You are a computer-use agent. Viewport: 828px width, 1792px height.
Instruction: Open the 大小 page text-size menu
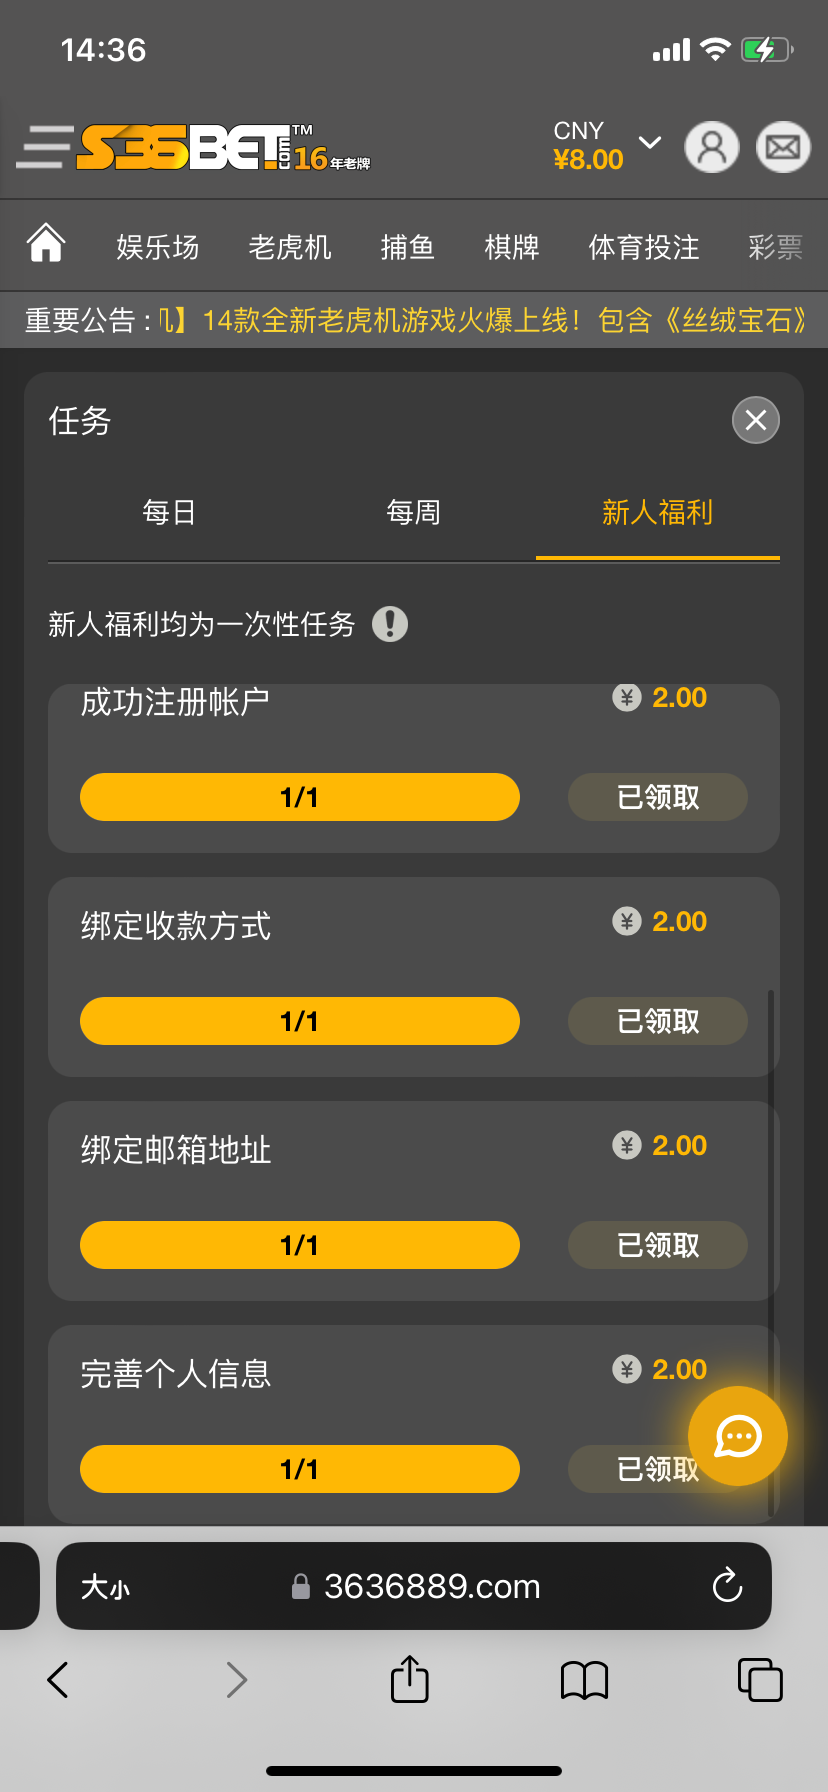(x=105, y=1587)
